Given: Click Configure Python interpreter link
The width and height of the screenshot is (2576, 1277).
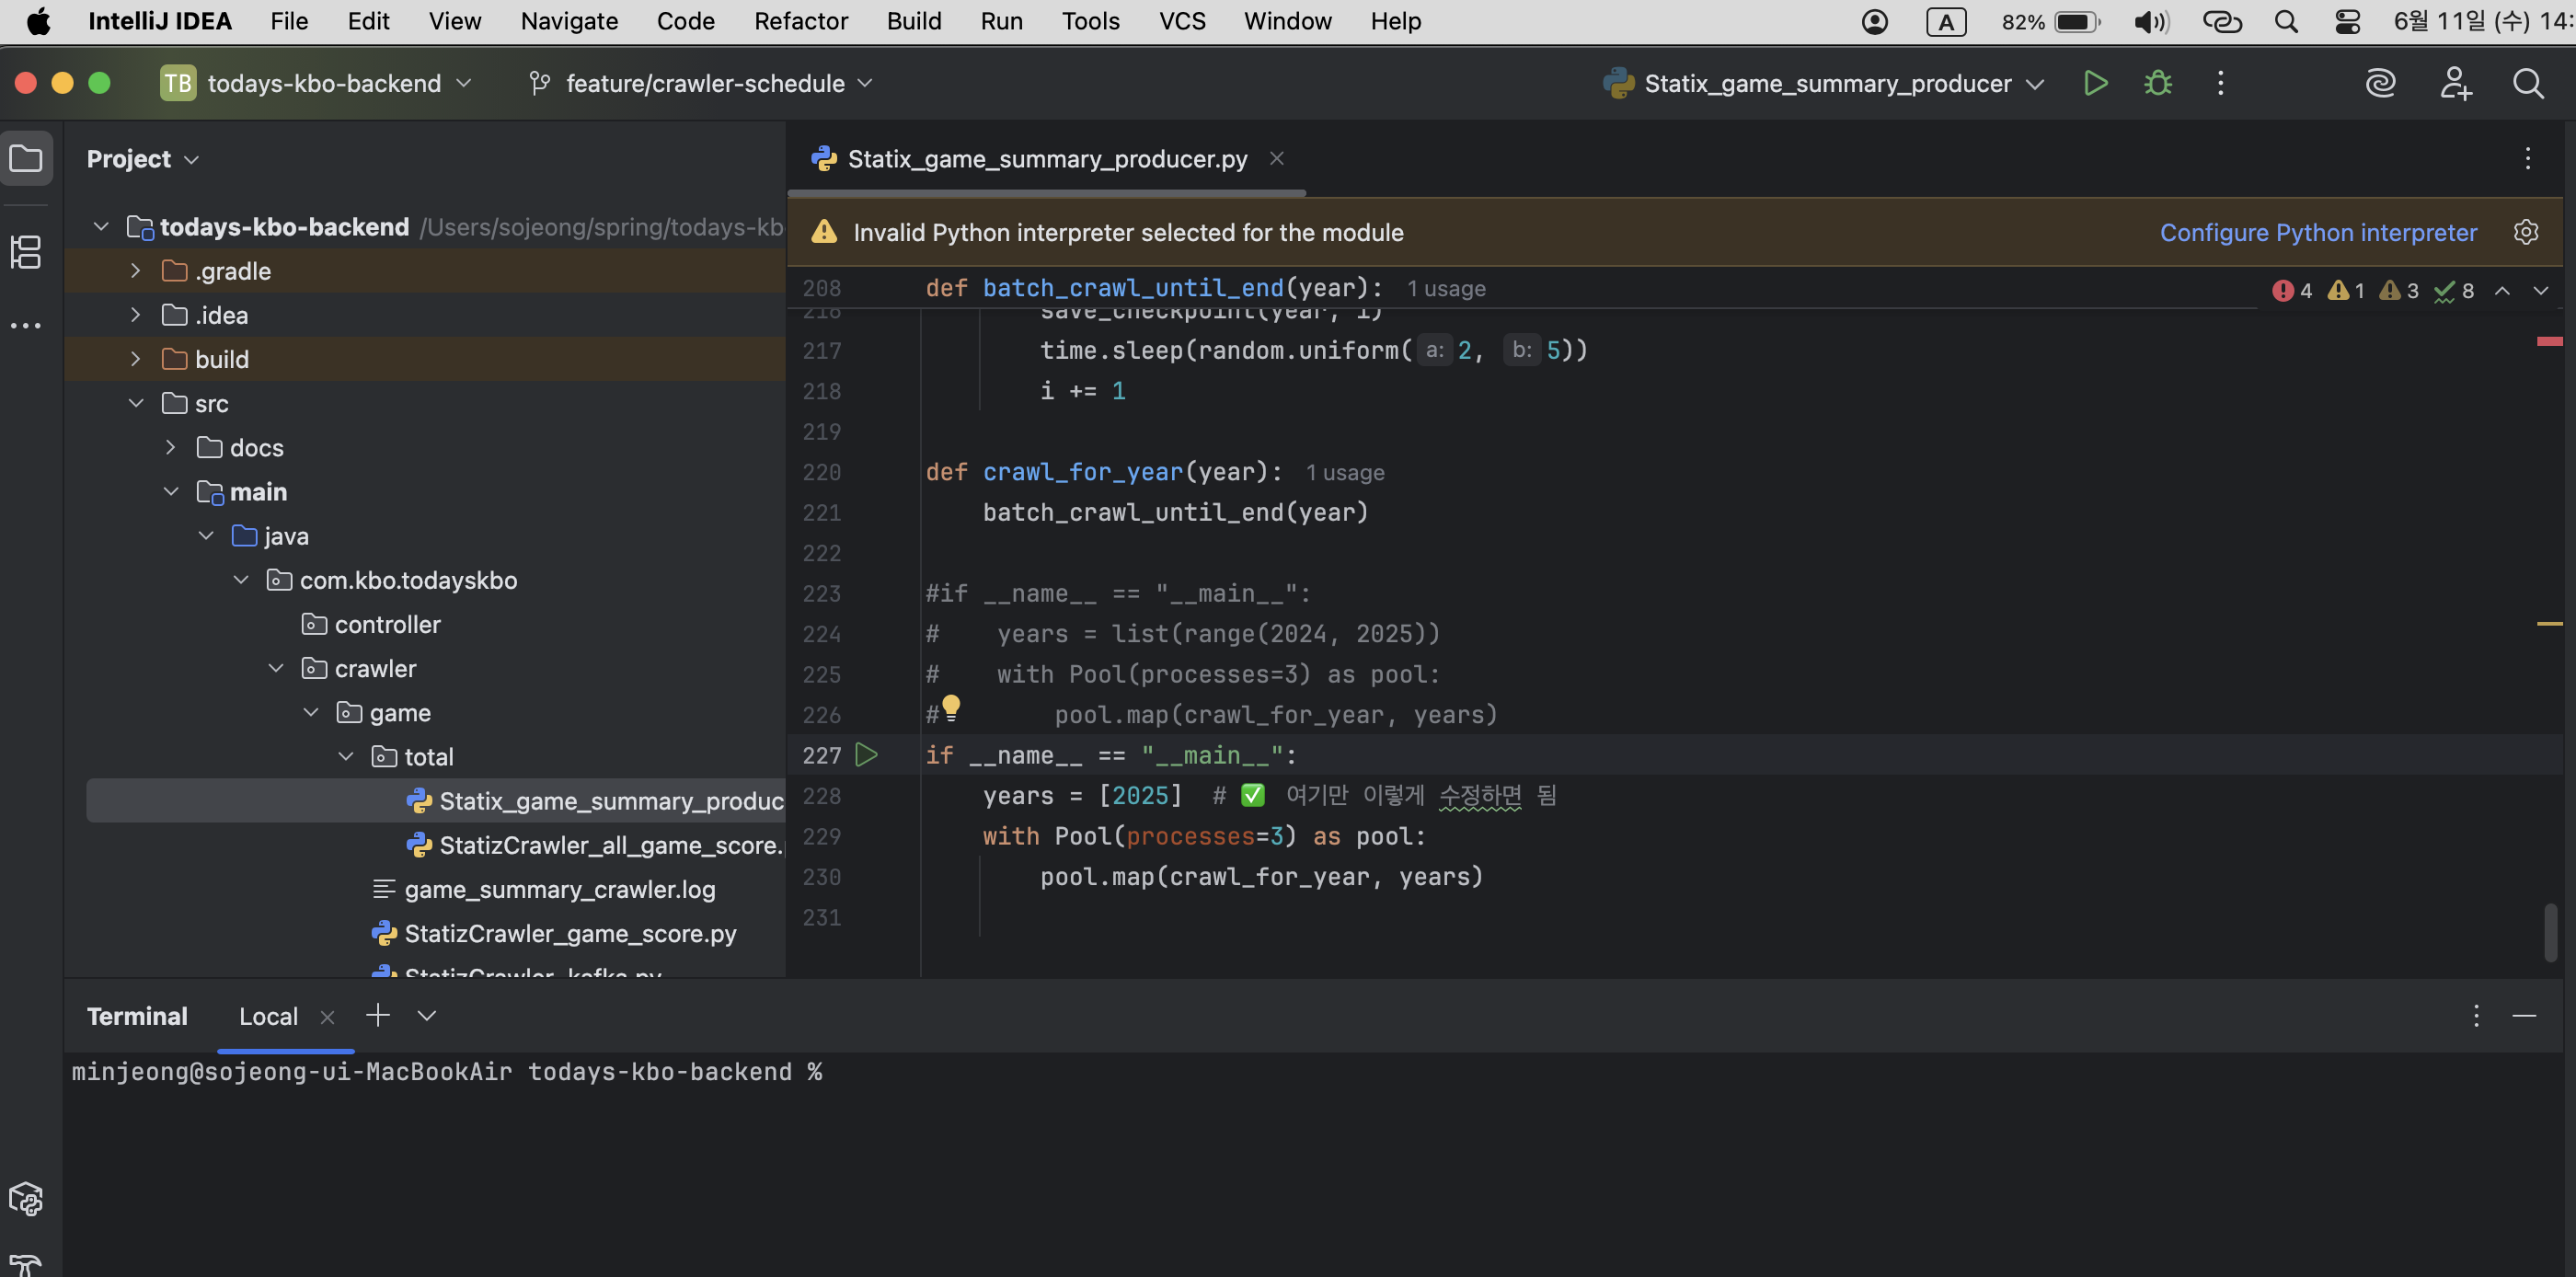Looking at the screenshot, I should pos(2317,232).
